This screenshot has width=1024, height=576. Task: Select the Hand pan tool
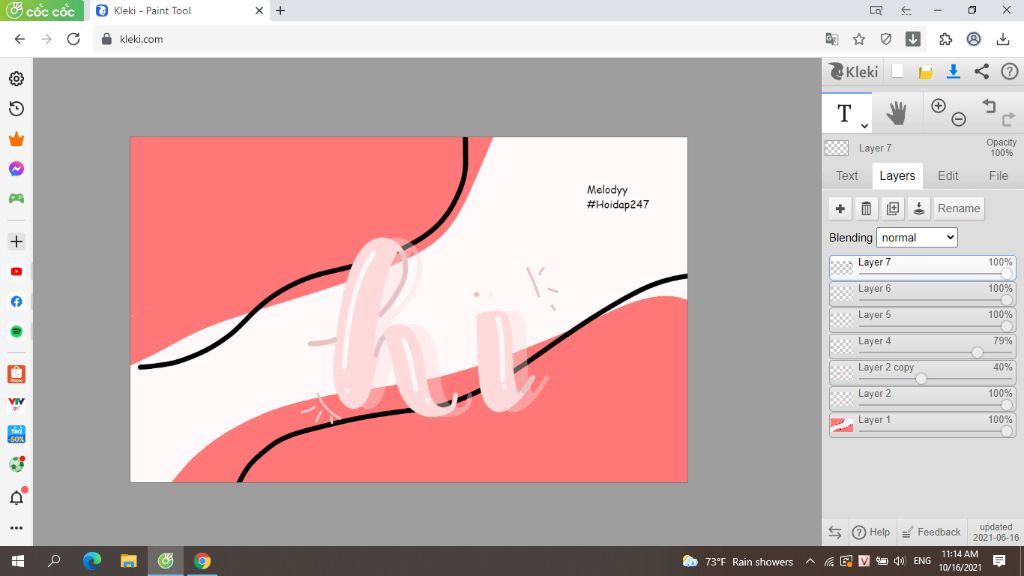coord(896,113)
